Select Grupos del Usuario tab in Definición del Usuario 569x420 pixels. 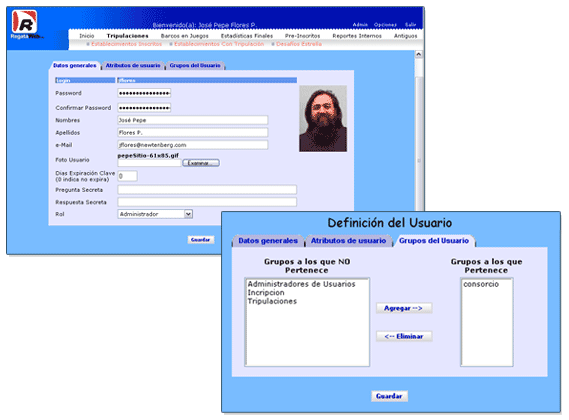coord(434,241)
